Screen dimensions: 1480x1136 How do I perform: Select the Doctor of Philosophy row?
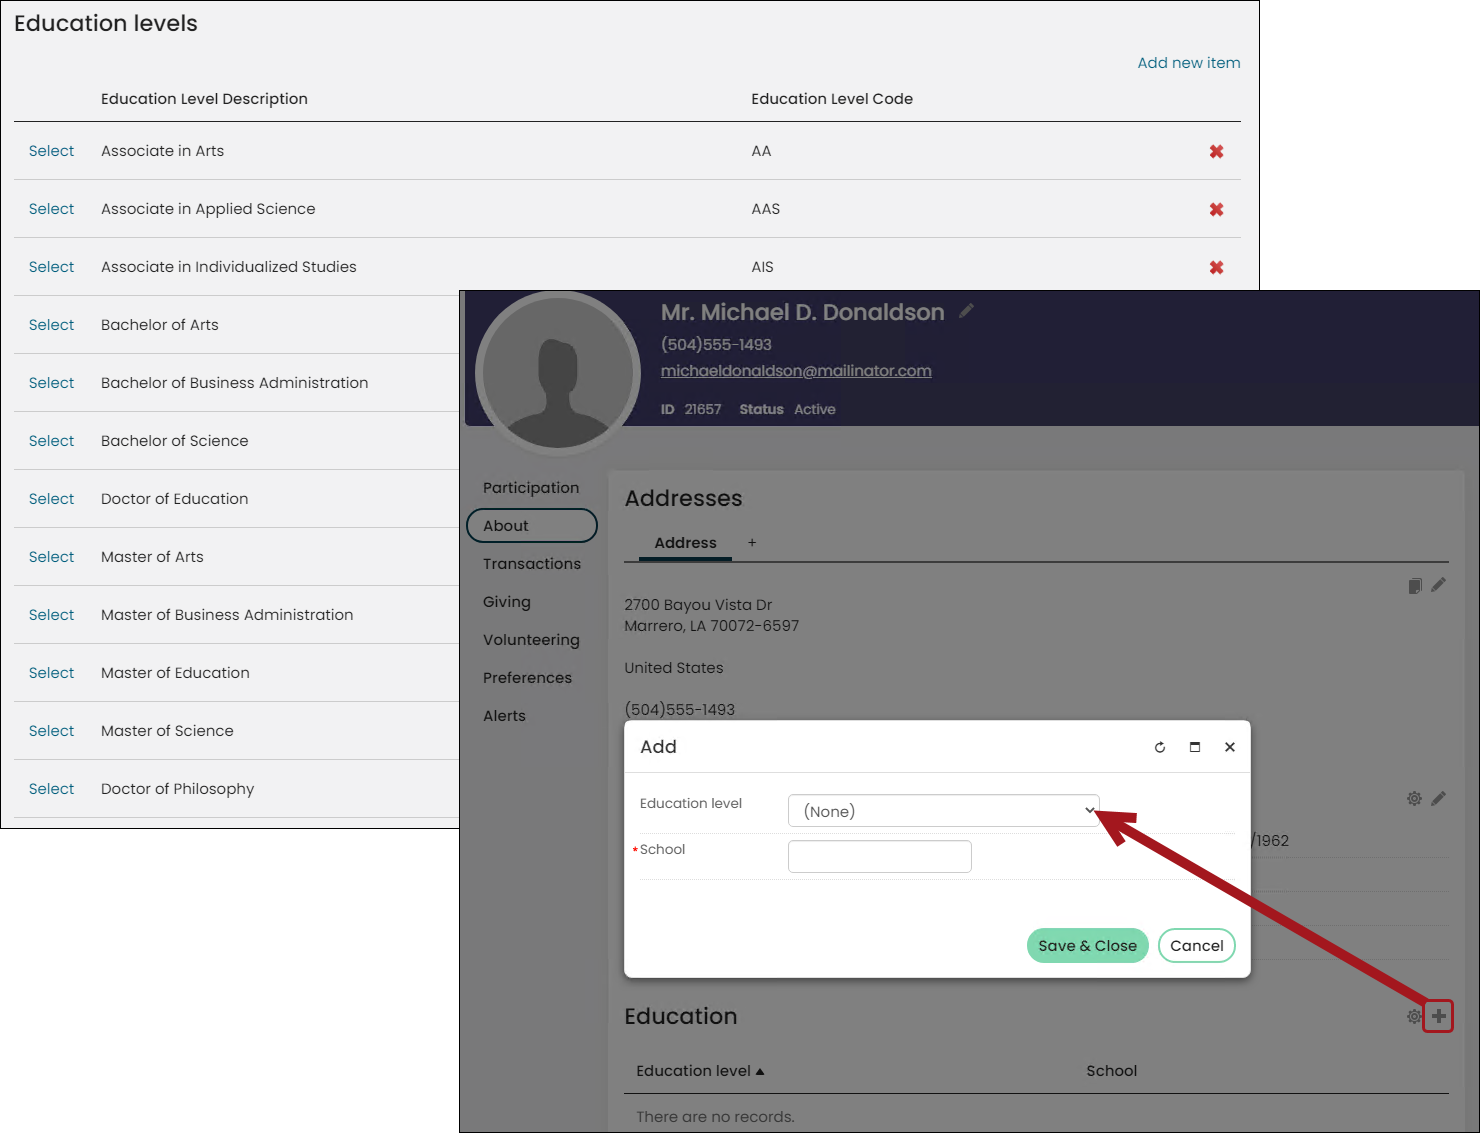tap(51, 789)
